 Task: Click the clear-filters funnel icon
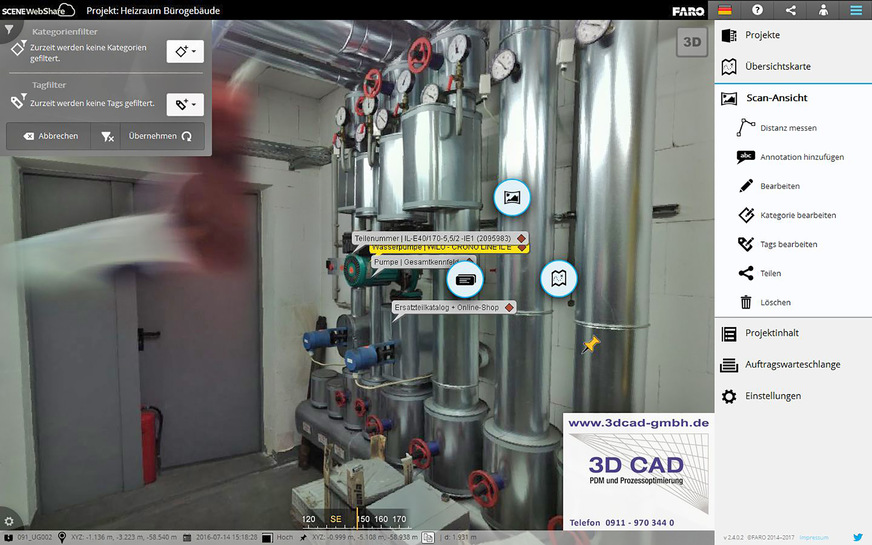(107, 136)
